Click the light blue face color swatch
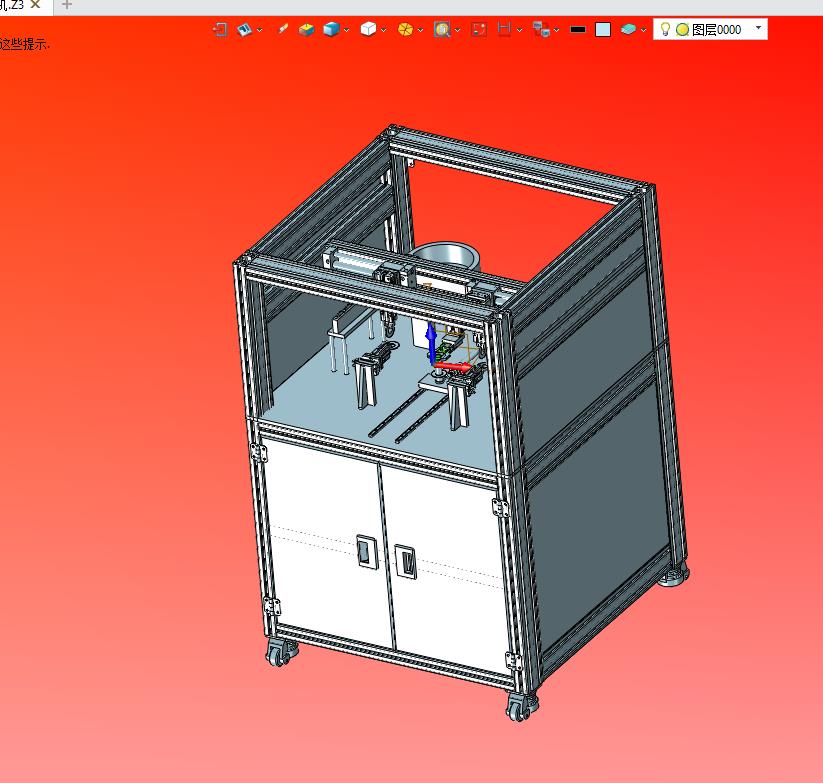 pyautogui.click(x=603, y=29)
